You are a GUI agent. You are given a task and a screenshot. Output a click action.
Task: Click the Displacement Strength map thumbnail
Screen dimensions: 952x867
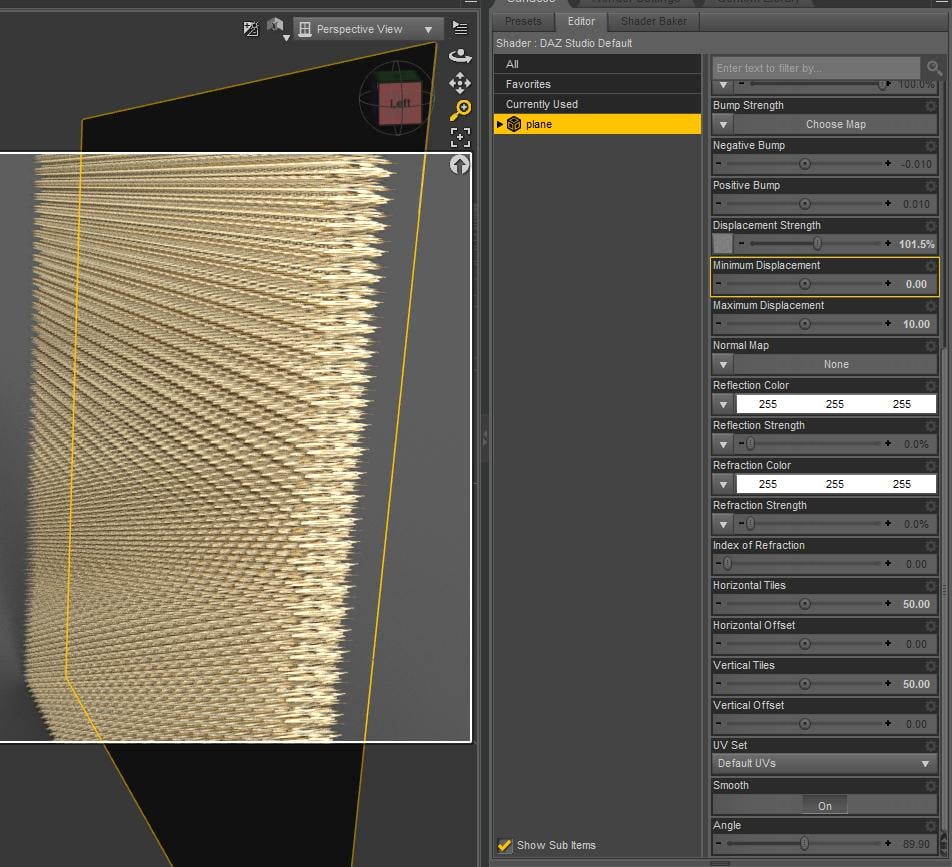[722, 243]
